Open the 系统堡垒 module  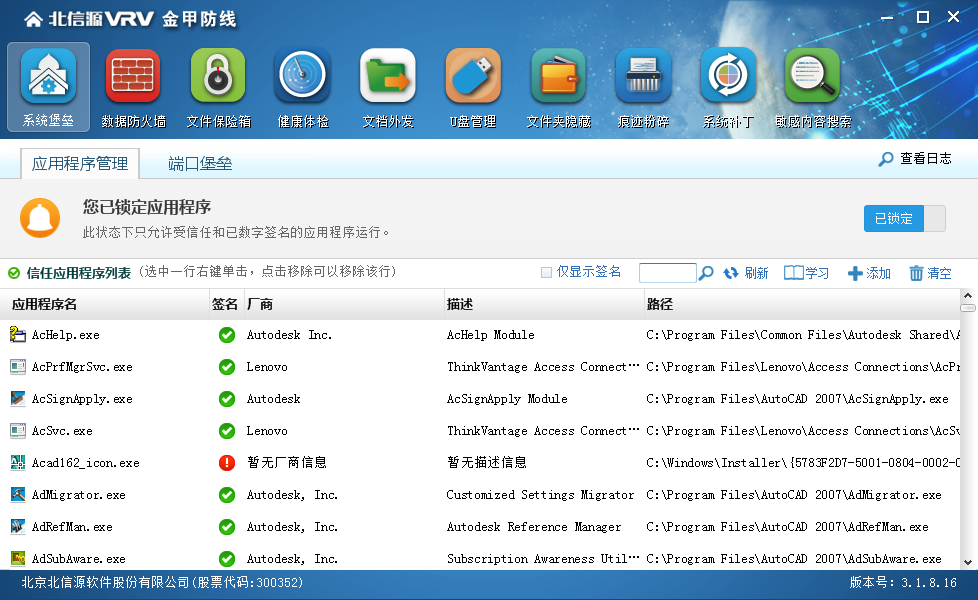coord(49,87)
